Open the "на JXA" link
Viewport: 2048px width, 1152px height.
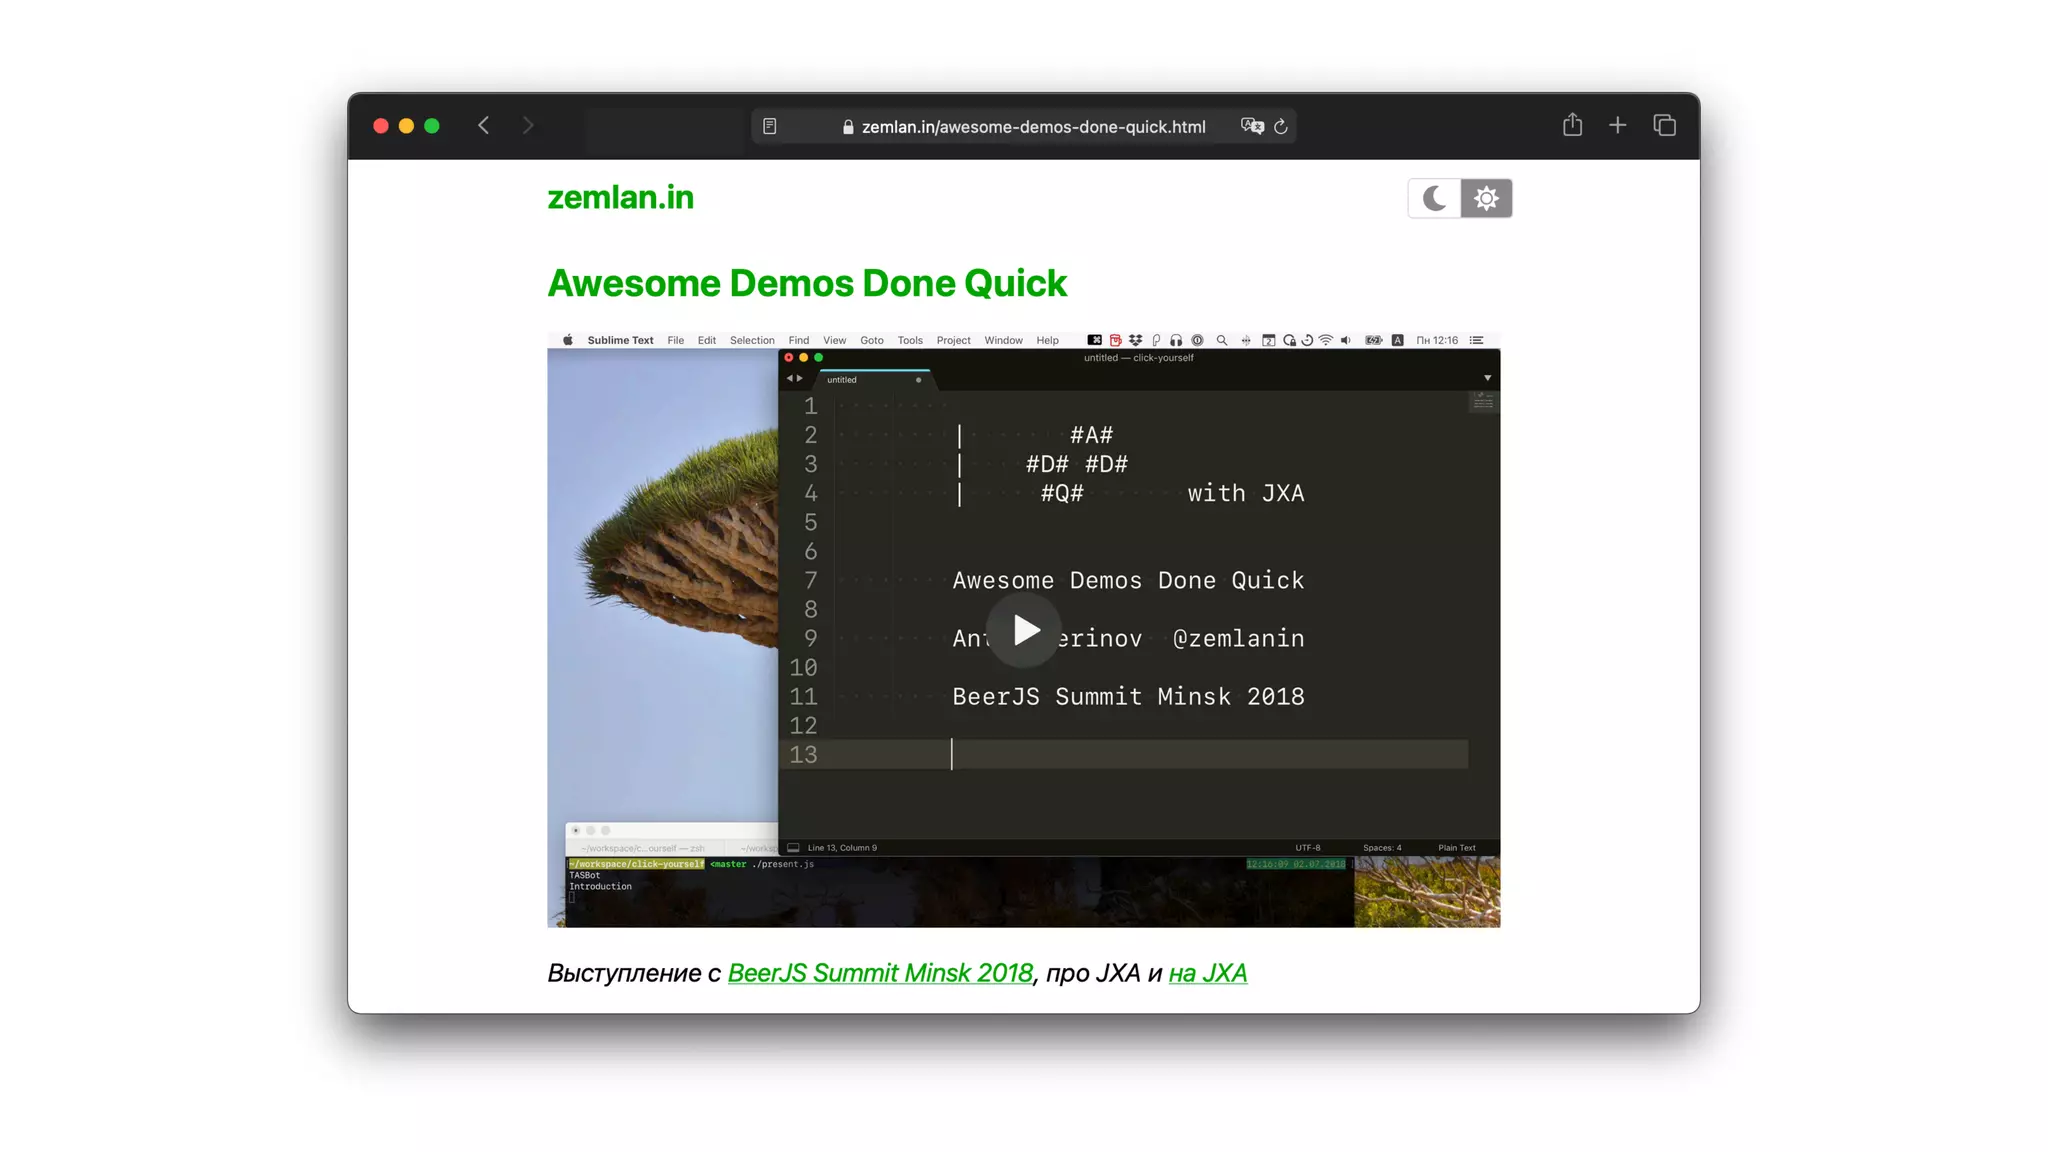pos(1207,973)
